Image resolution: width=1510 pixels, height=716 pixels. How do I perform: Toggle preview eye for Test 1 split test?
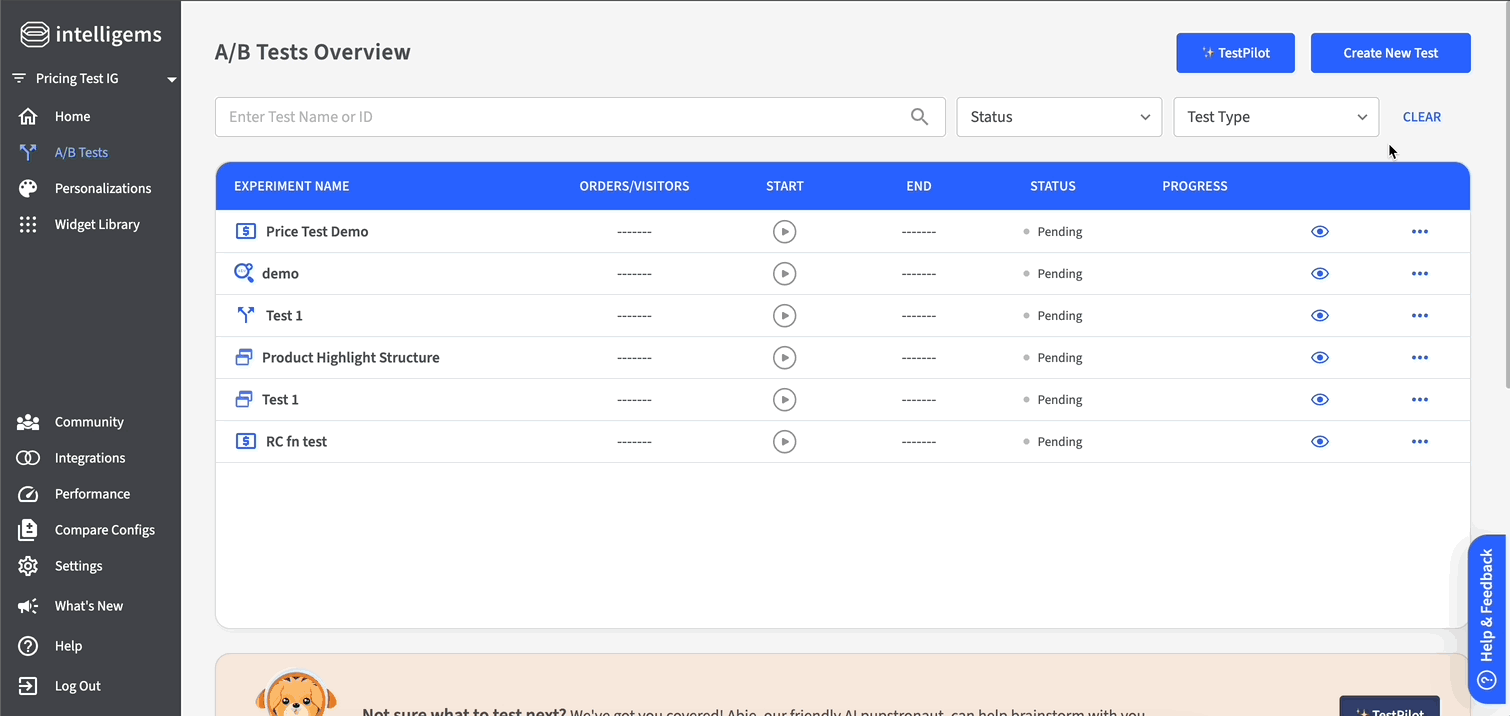pyautogui.click(x=1320, y=316)
